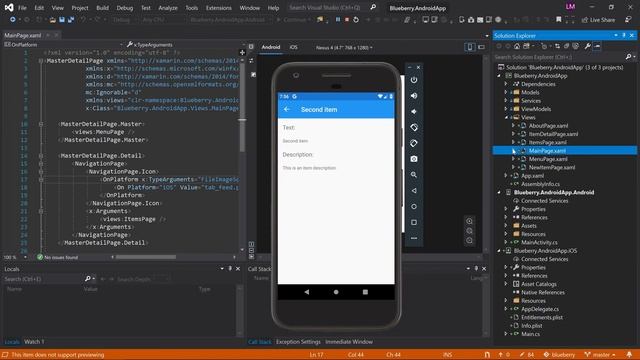
Task: Click the blueberry repository in status bar
Action: click(x=559, y=354)
